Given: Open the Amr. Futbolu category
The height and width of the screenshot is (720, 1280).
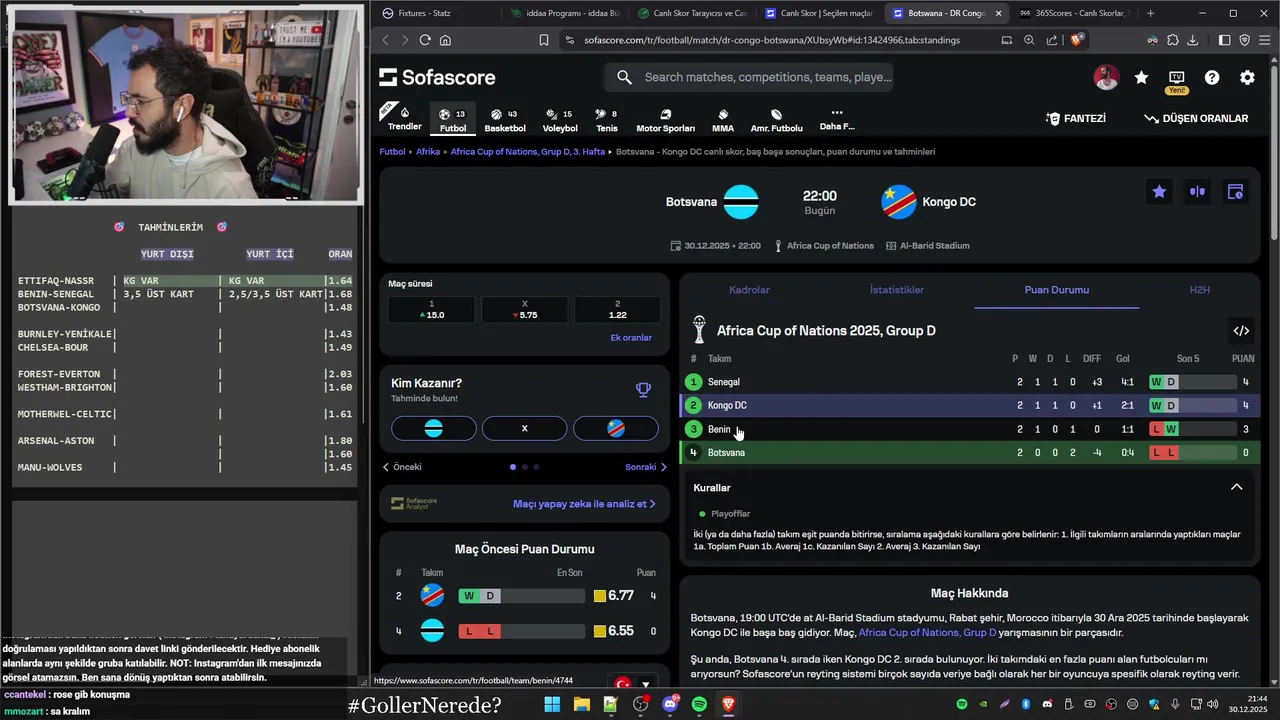Looking at the screenshot, I should click(776, 120).
